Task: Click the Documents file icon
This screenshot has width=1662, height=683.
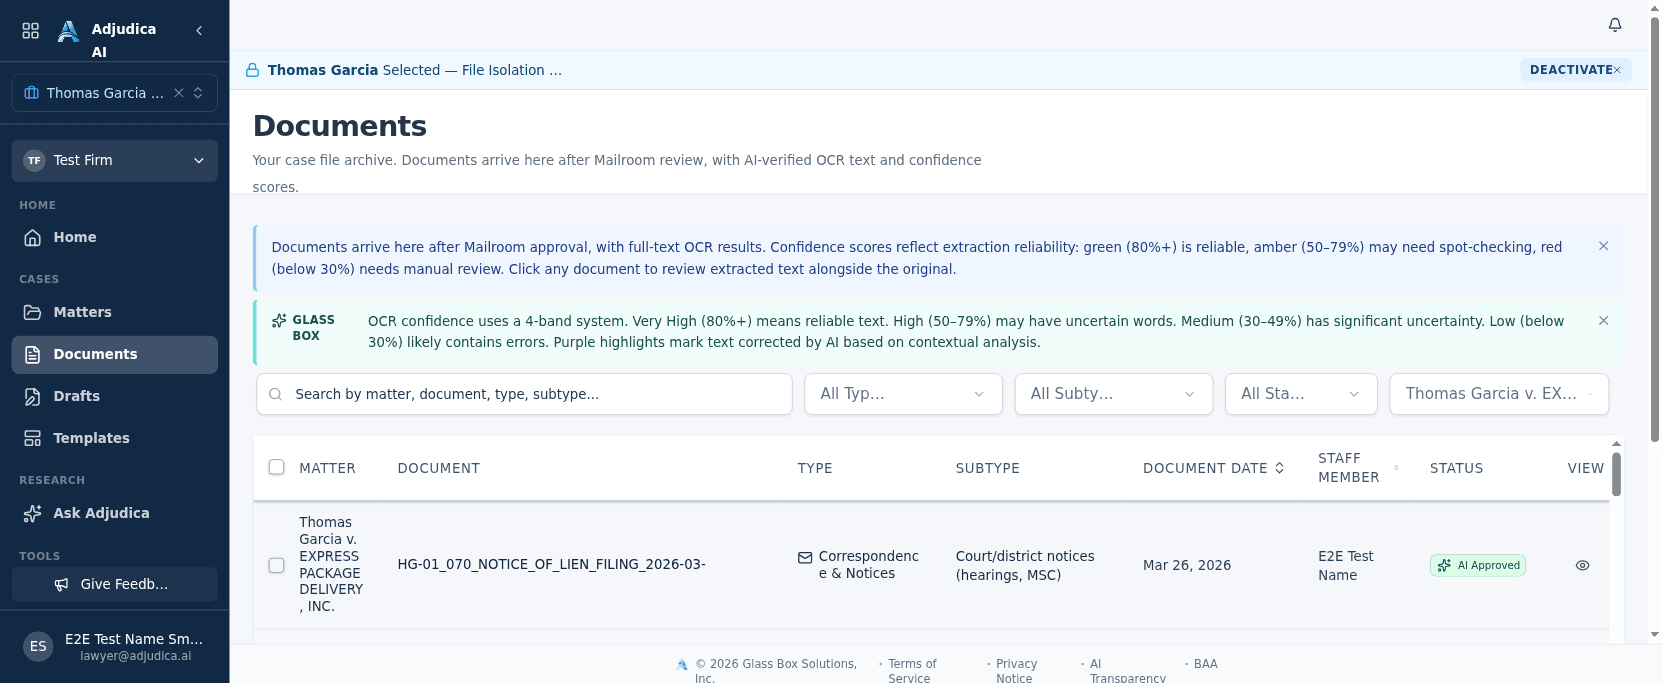Action: 32,355
